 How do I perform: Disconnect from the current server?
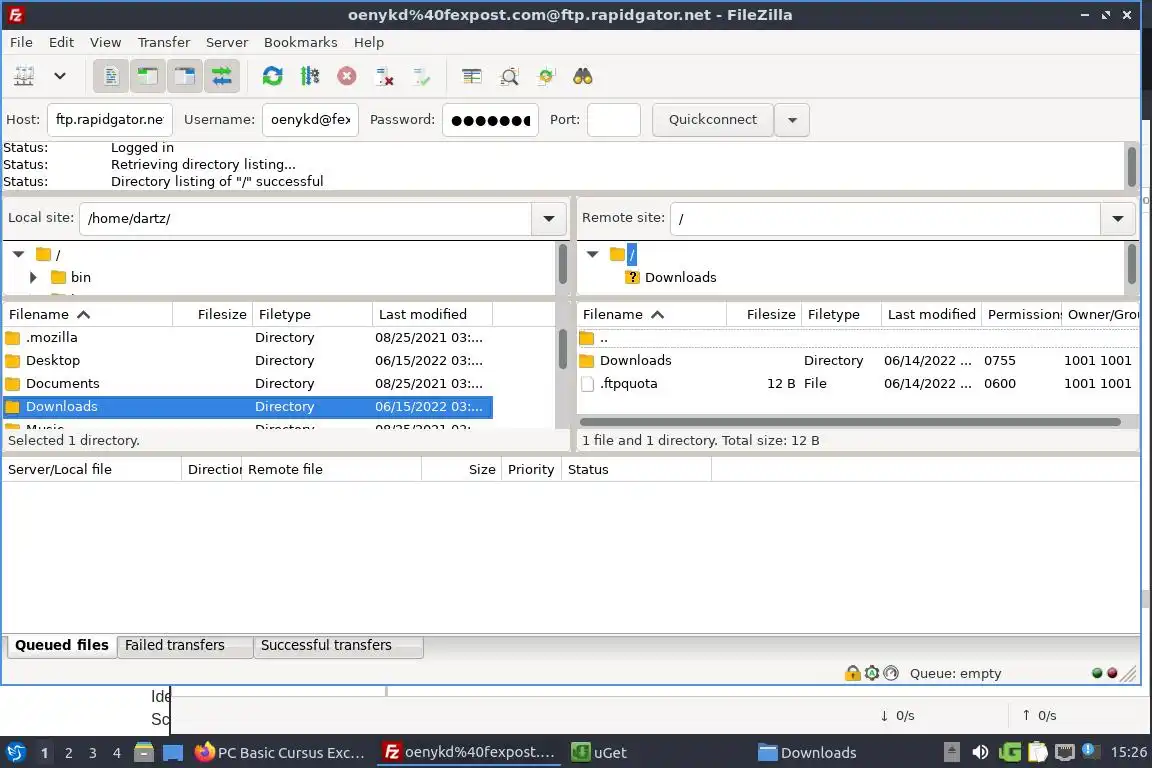(384, 76)
